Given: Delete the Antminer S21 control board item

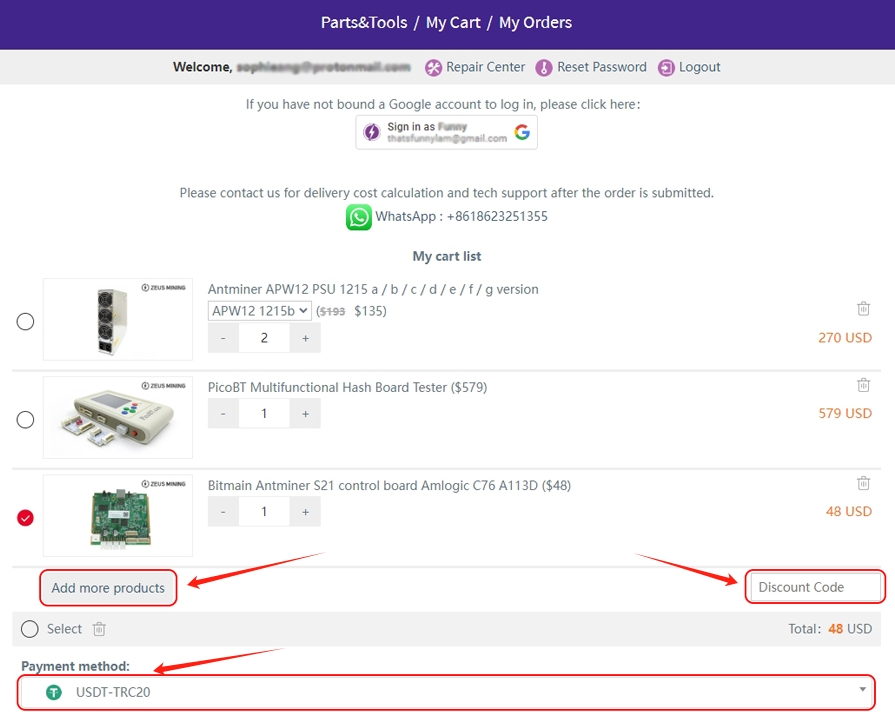Looking at the screenshot, I should (863, 483).
